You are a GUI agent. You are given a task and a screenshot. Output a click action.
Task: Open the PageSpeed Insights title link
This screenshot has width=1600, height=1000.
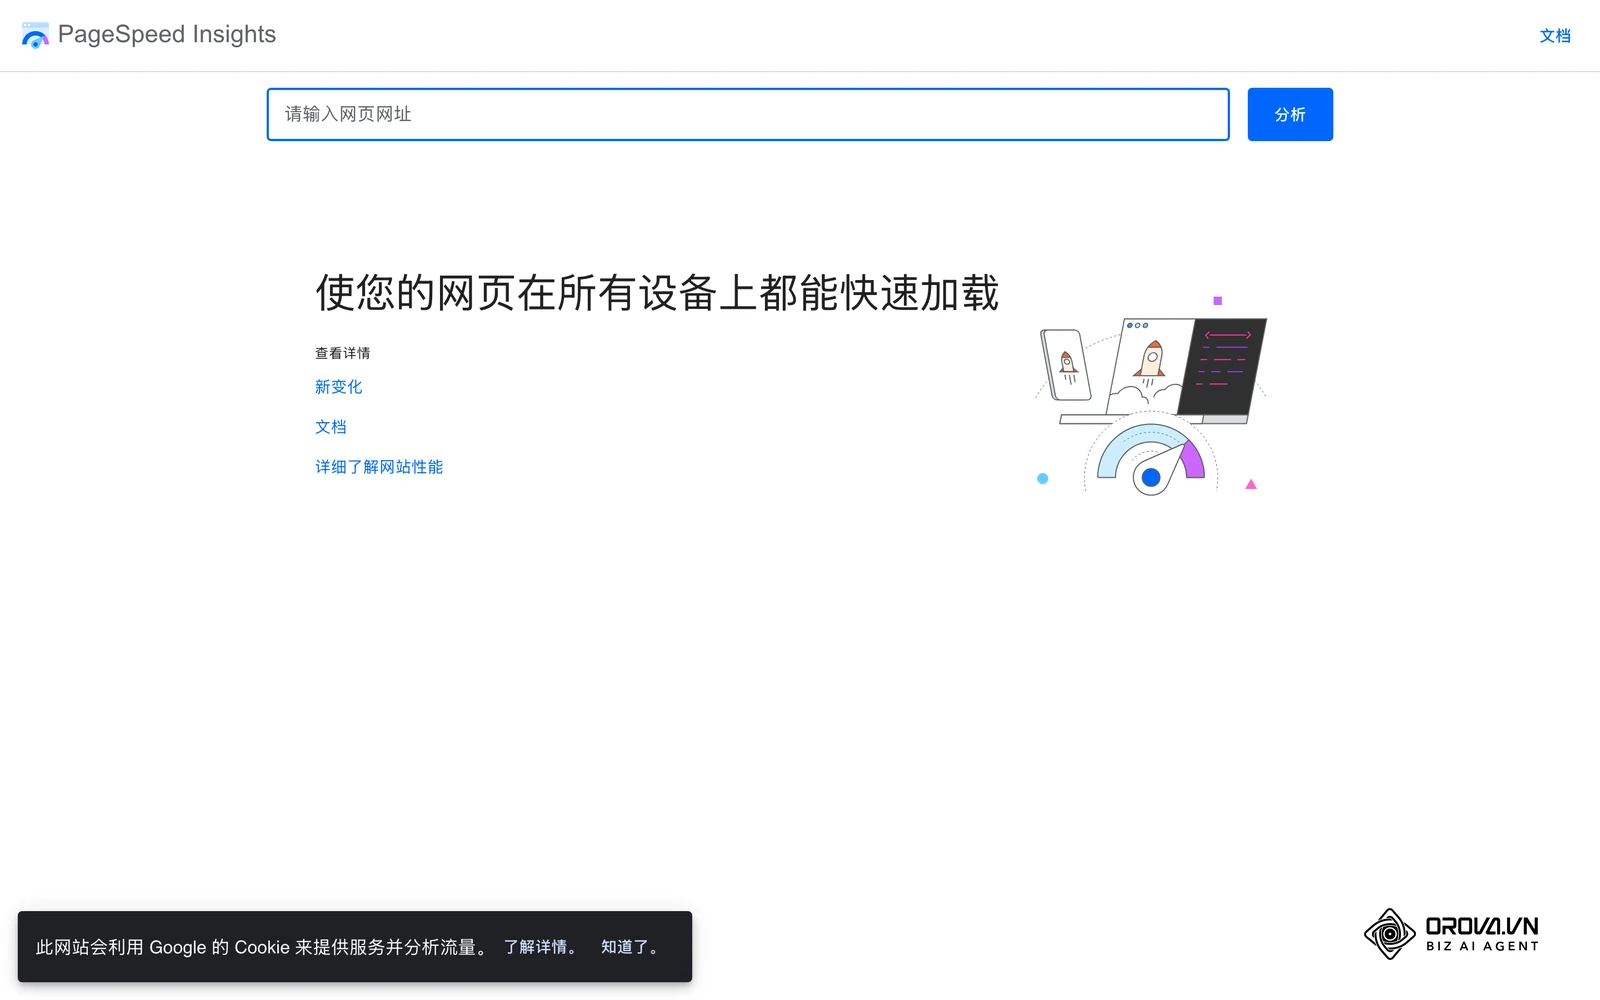[166, 34]
